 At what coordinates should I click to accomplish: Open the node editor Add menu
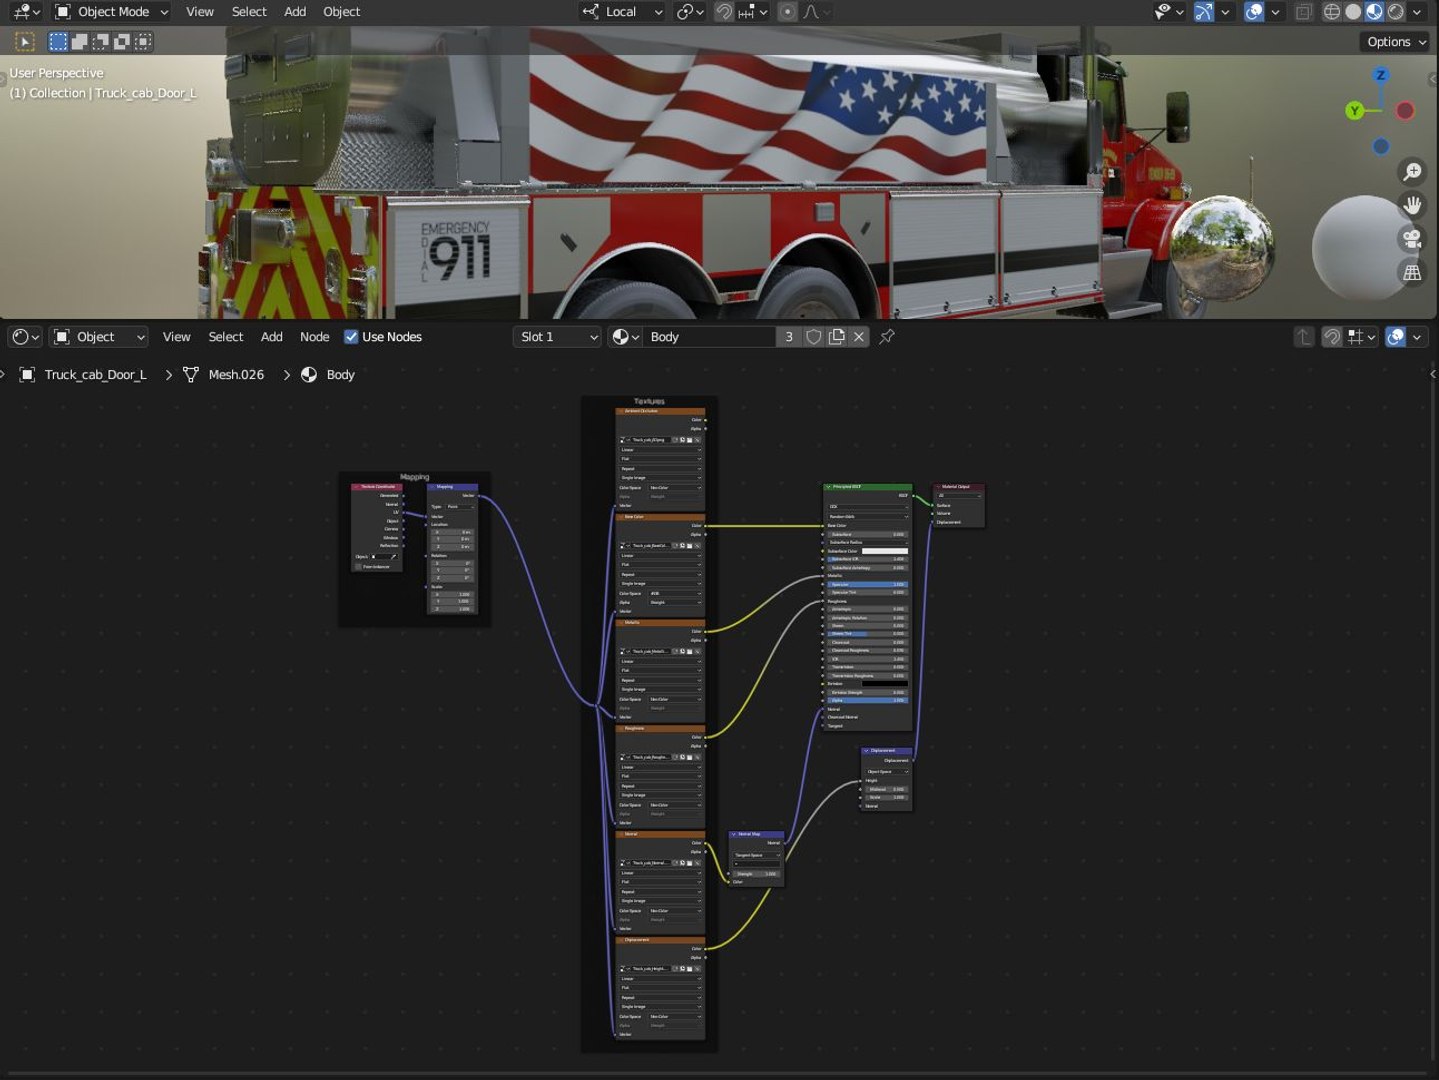272,337
